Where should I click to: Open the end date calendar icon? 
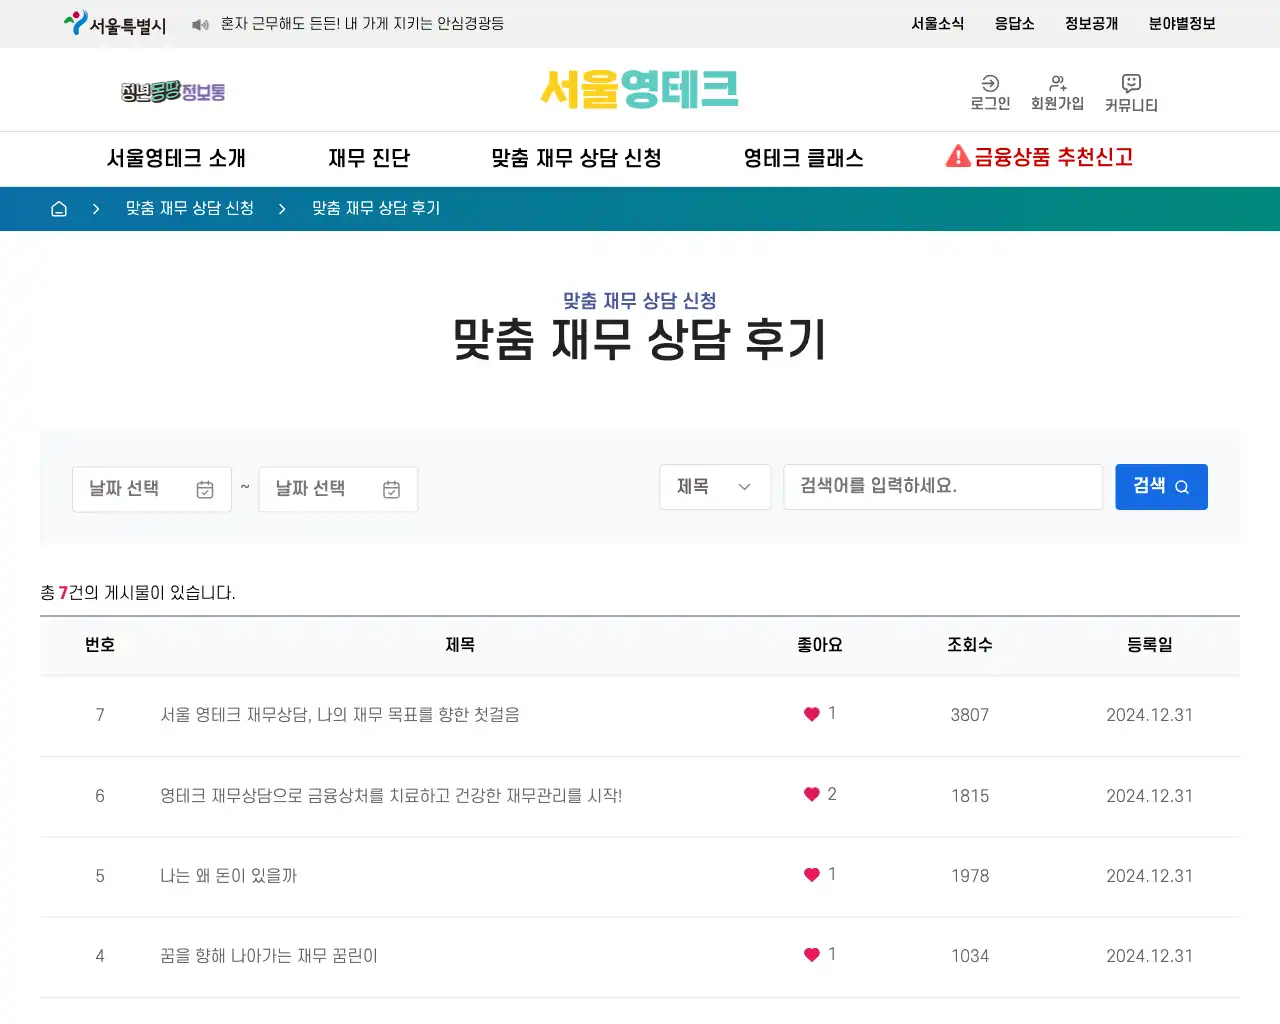pos(391,489)
